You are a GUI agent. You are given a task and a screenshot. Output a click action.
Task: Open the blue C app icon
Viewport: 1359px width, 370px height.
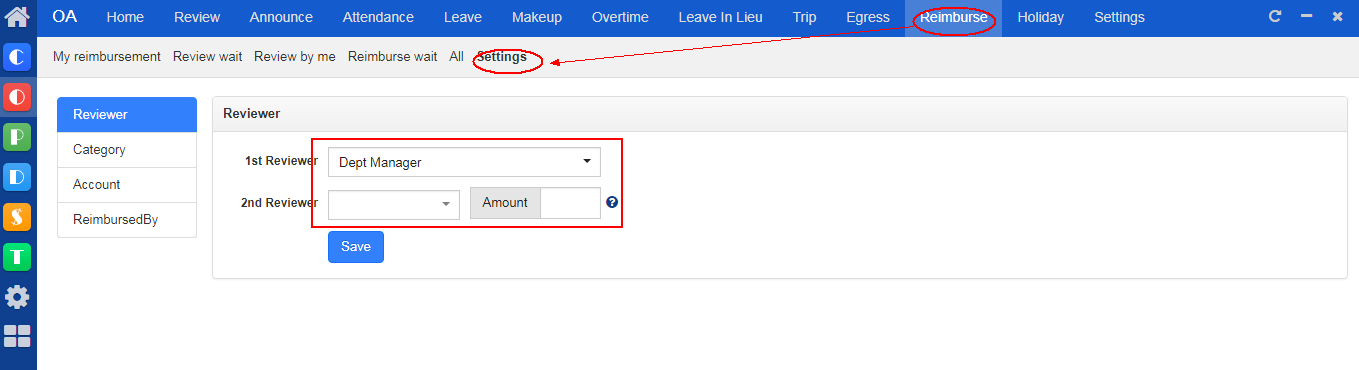pyautogui.click(x=17, y=57)
